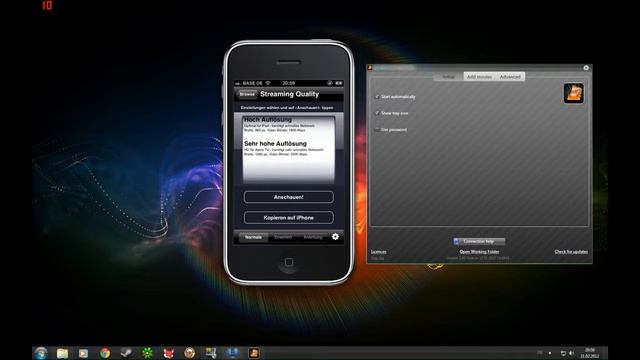Open Windows Explorer from the taskbar
640x360 pixels.
(x=62, y=353)
